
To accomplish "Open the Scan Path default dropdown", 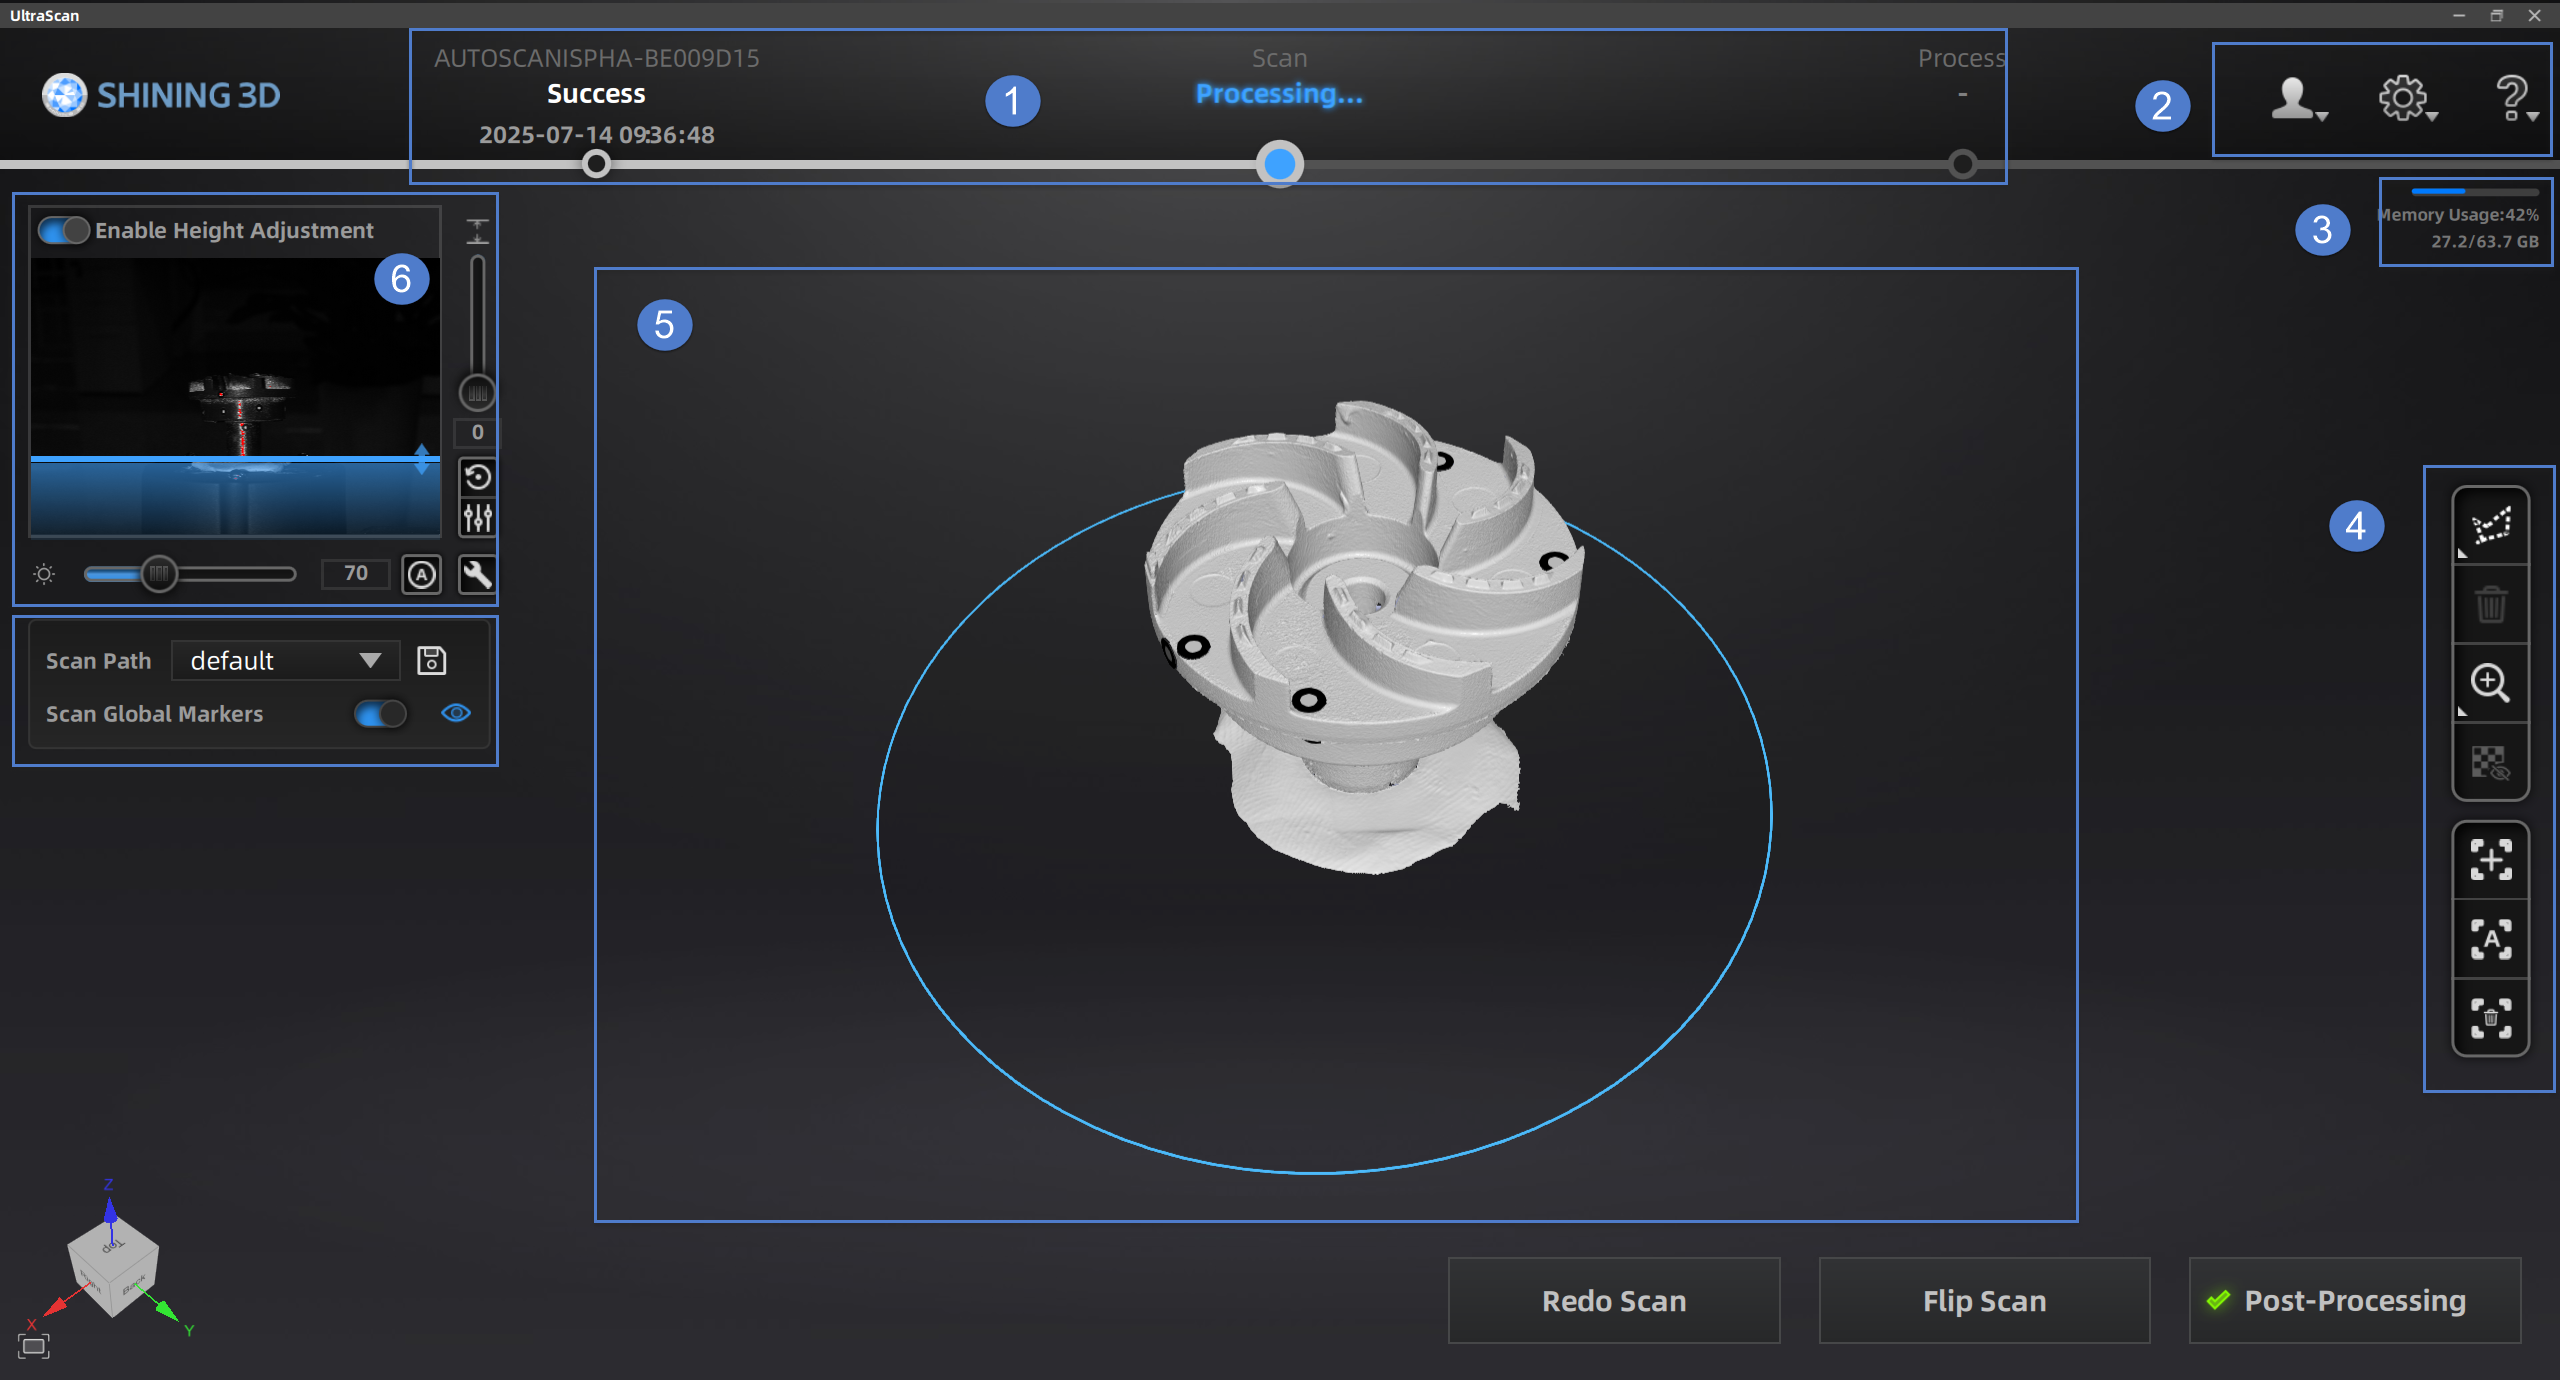I will (285, 660).
